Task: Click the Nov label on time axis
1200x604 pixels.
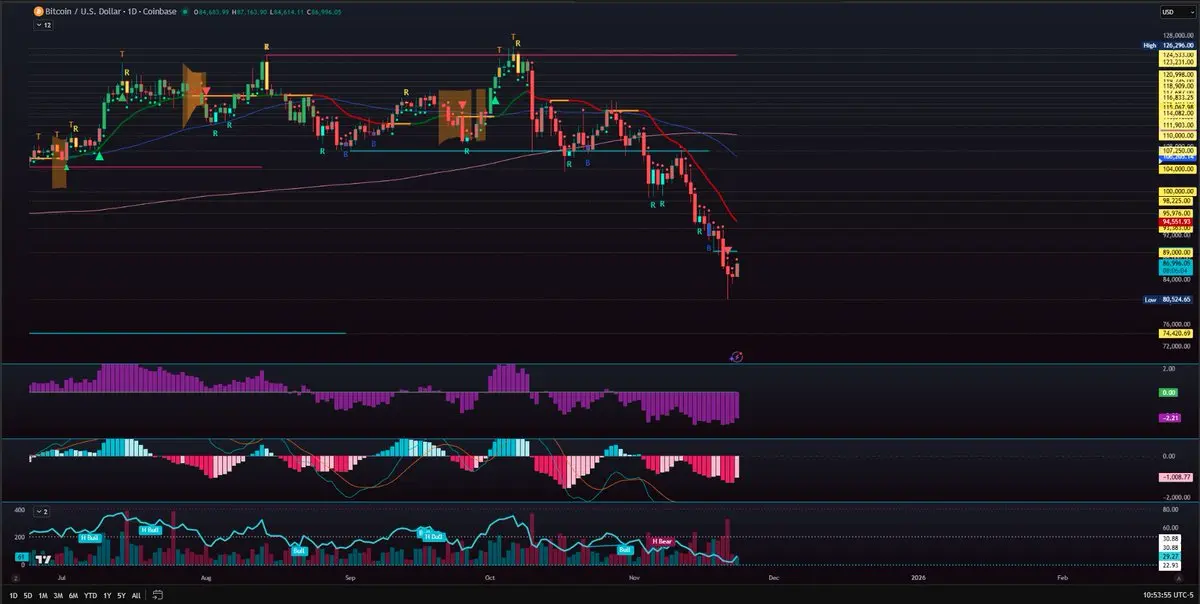Action: (634, 578)
